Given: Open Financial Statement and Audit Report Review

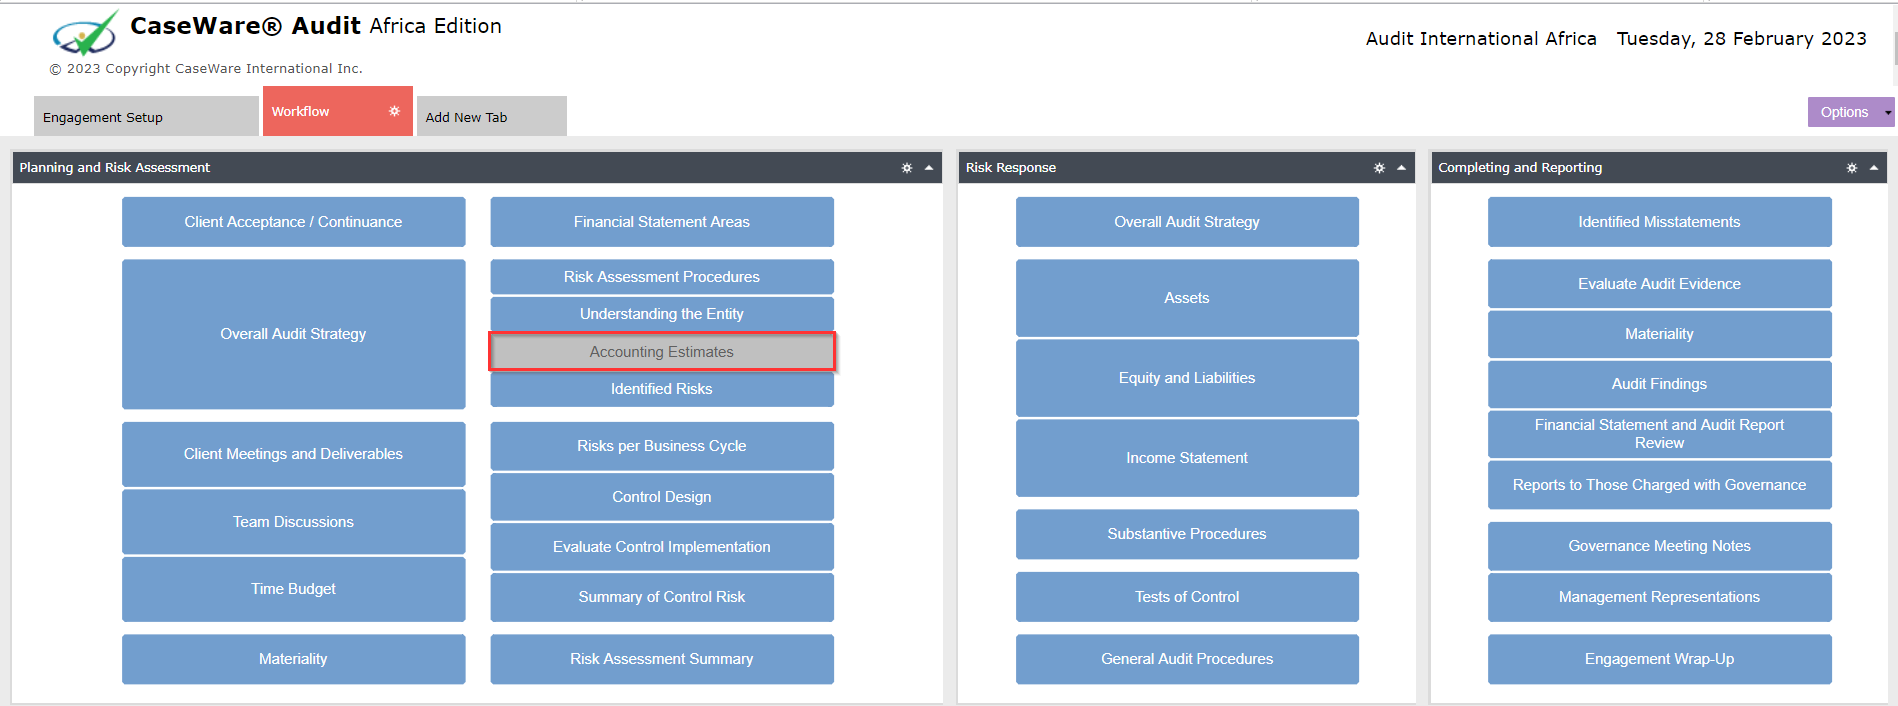Looking at the screenshot, I should coord(1660,434).
